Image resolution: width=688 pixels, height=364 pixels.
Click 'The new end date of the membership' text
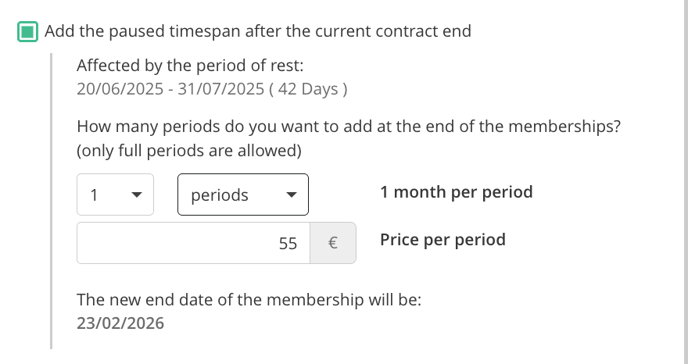point(249,300)
